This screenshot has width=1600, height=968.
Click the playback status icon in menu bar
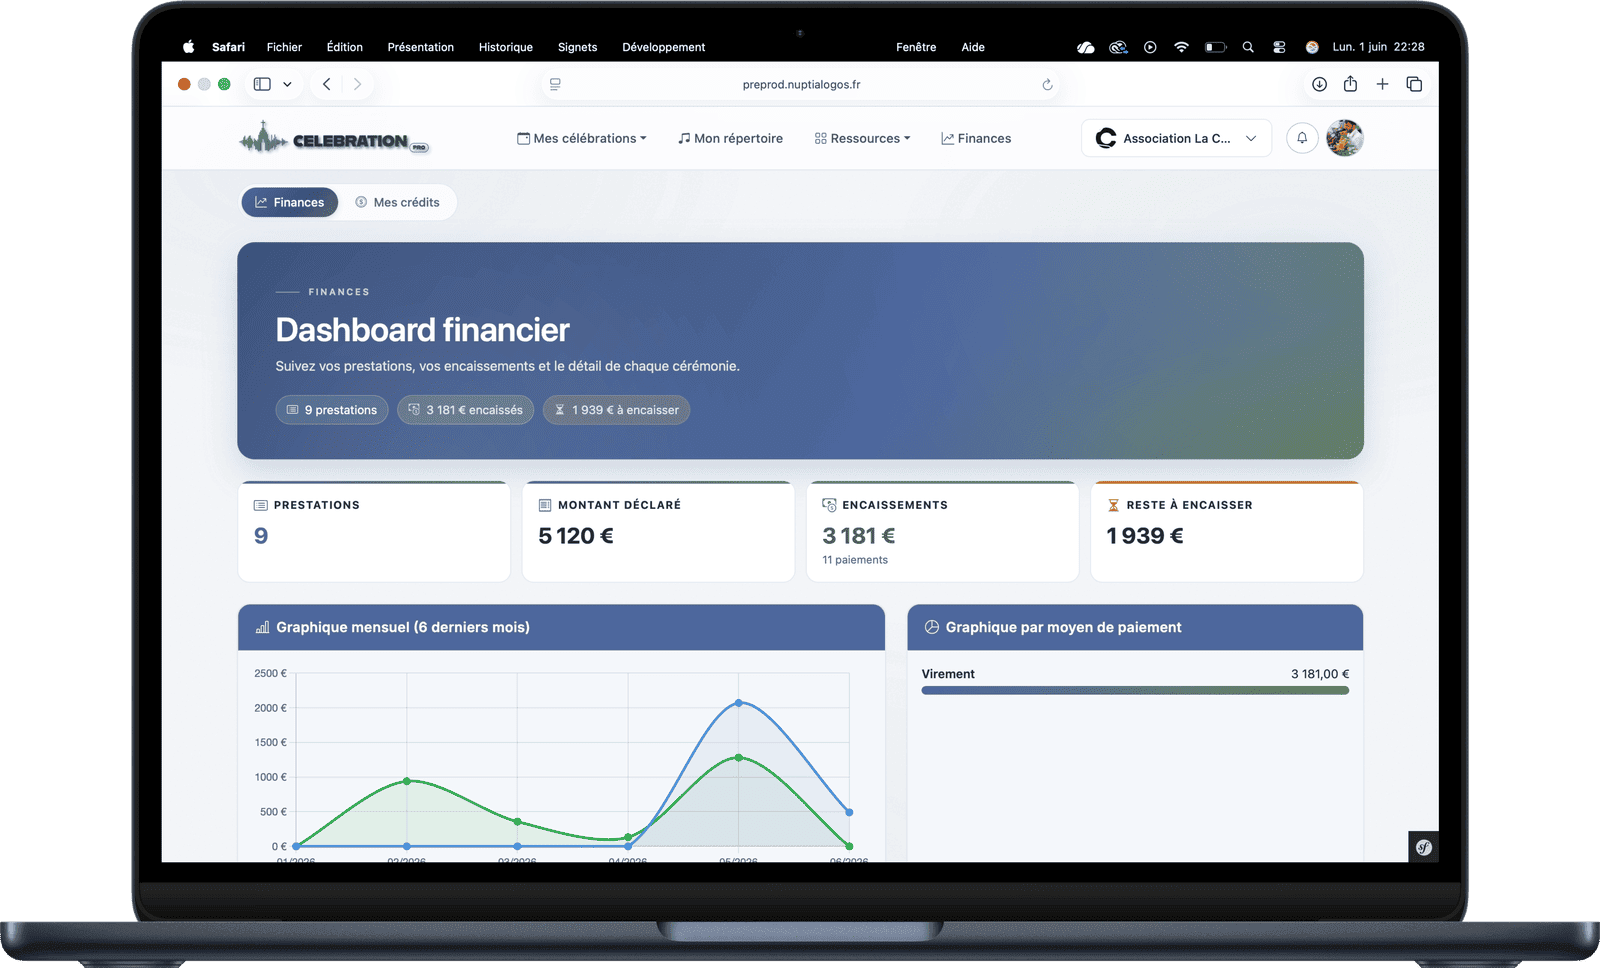(1150, 47)
